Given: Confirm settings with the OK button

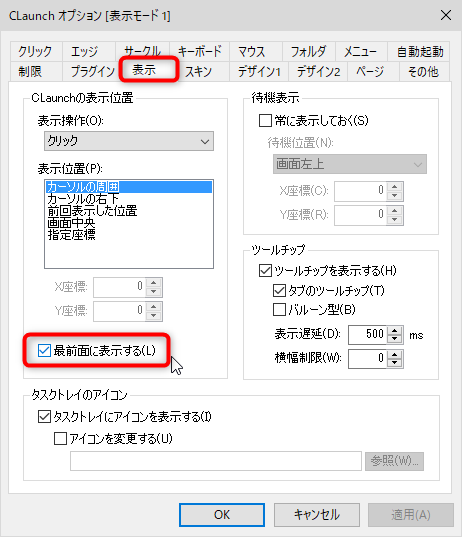Looking at the screenshot, I should click(222, 515).
